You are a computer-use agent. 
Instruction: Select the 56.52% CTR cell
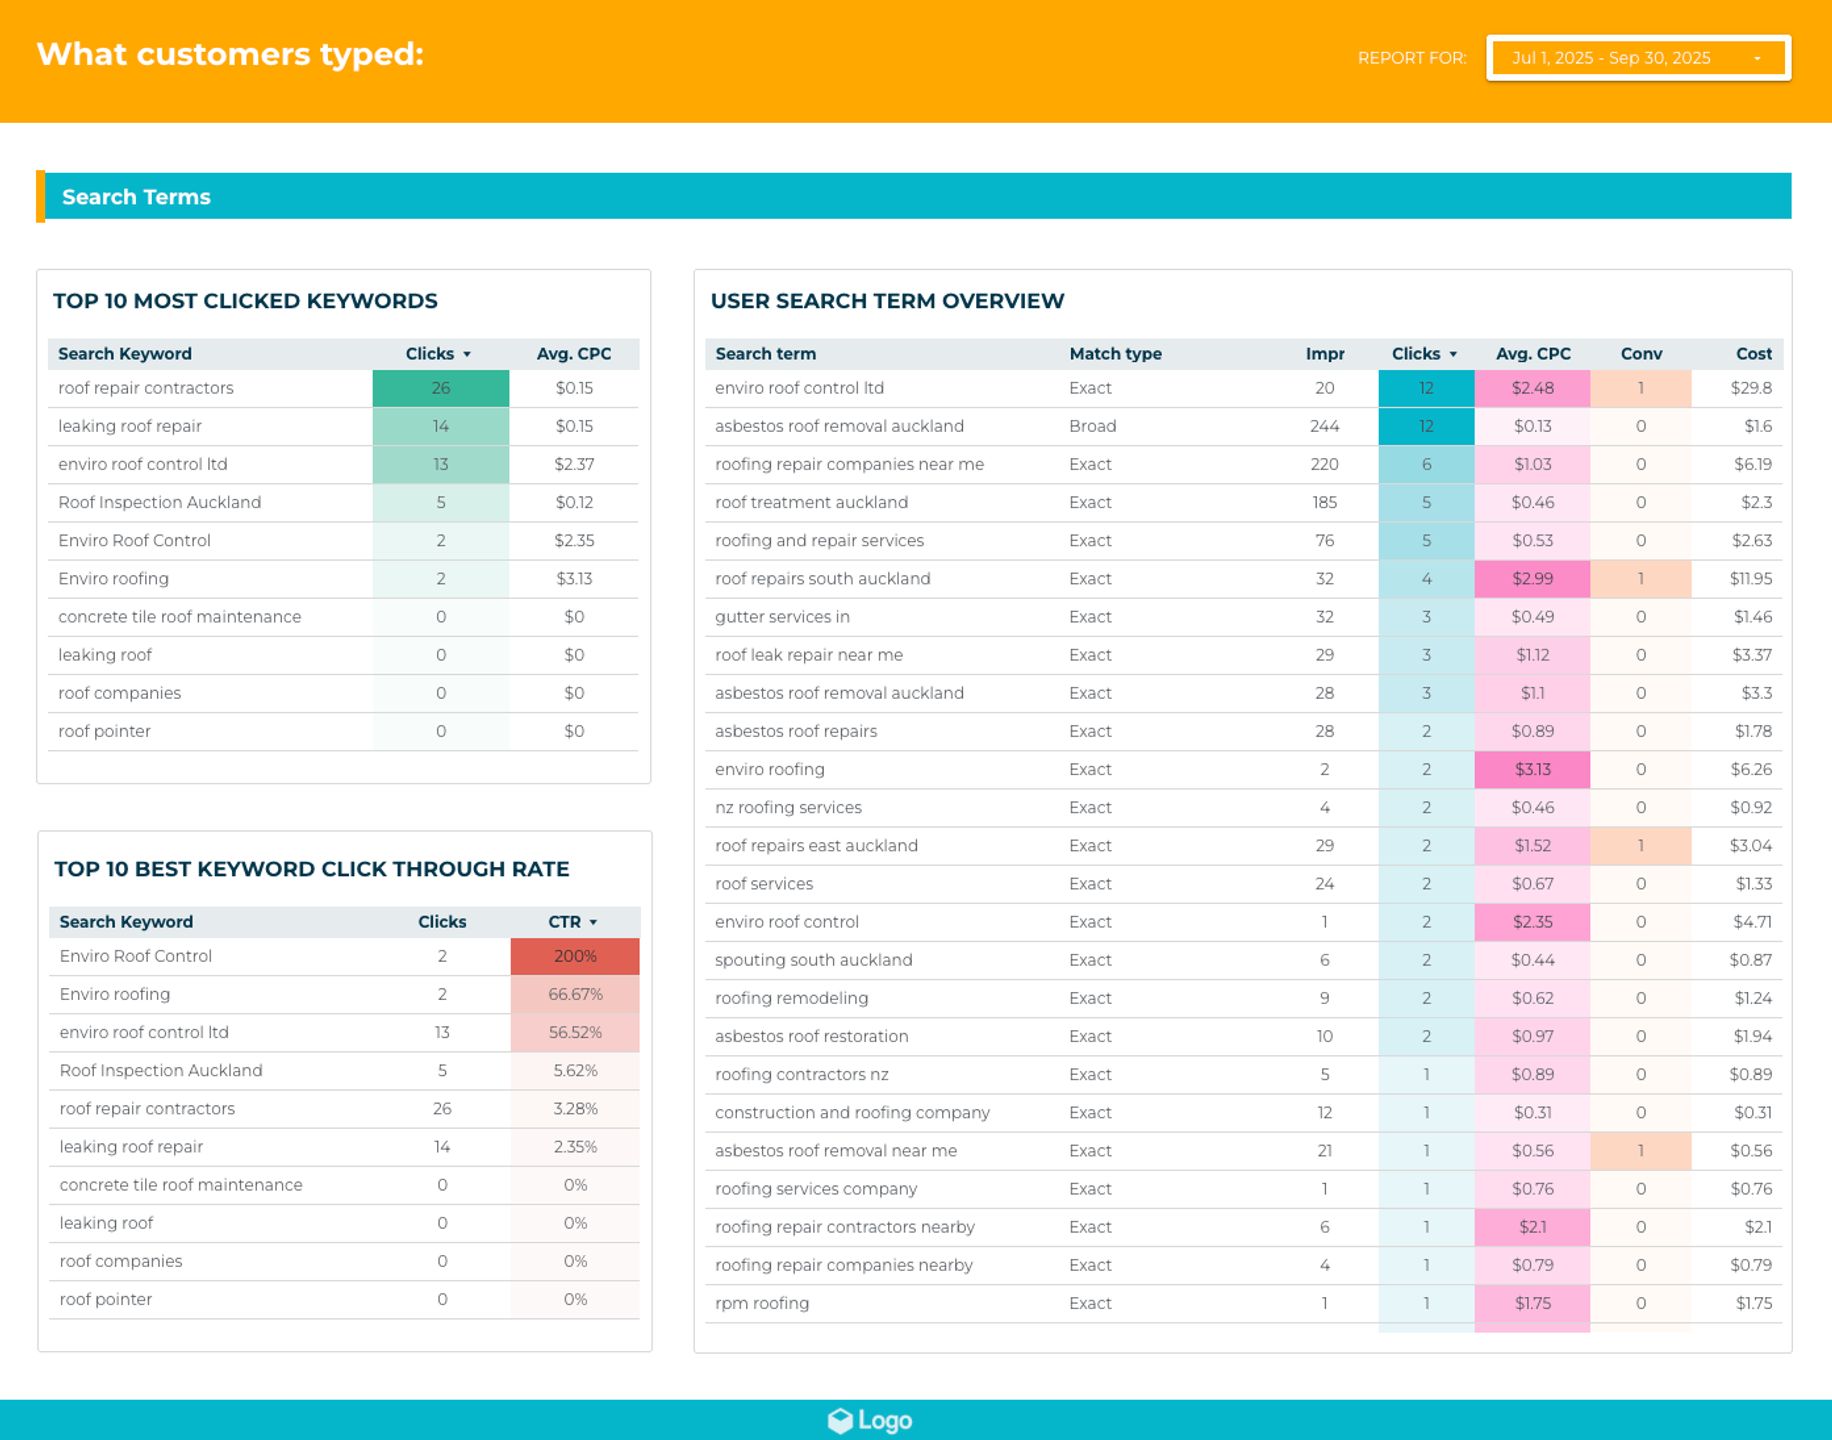(x=575, y=1032)
